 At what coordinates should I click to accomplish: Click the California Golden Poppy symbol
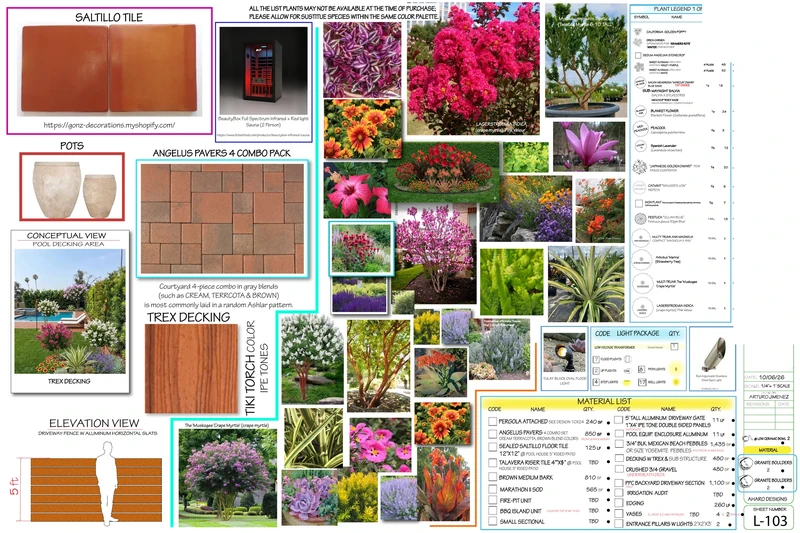pyautogui.click(x=638, y=32)
